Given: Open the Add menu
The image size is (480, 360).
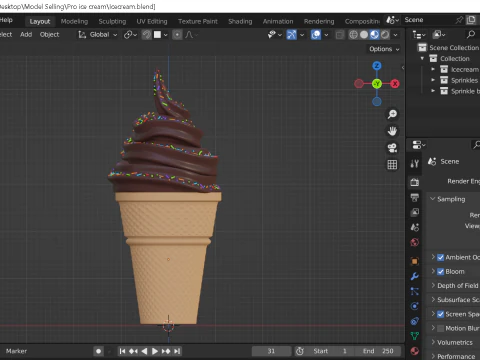Looking at the screenshot, I should [26, 34].
